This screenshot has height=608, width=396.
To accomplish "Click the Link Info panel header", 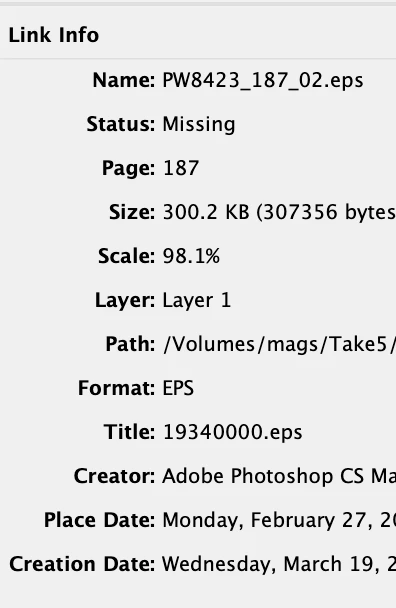I will point(54,35).
